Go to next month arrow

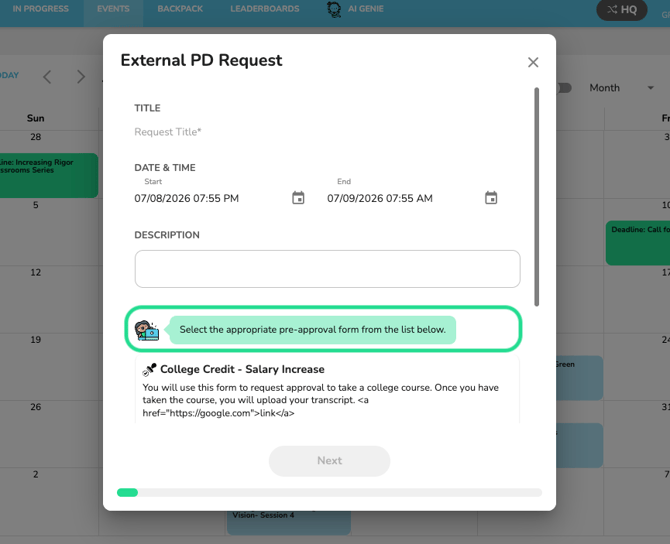point(81,77)
